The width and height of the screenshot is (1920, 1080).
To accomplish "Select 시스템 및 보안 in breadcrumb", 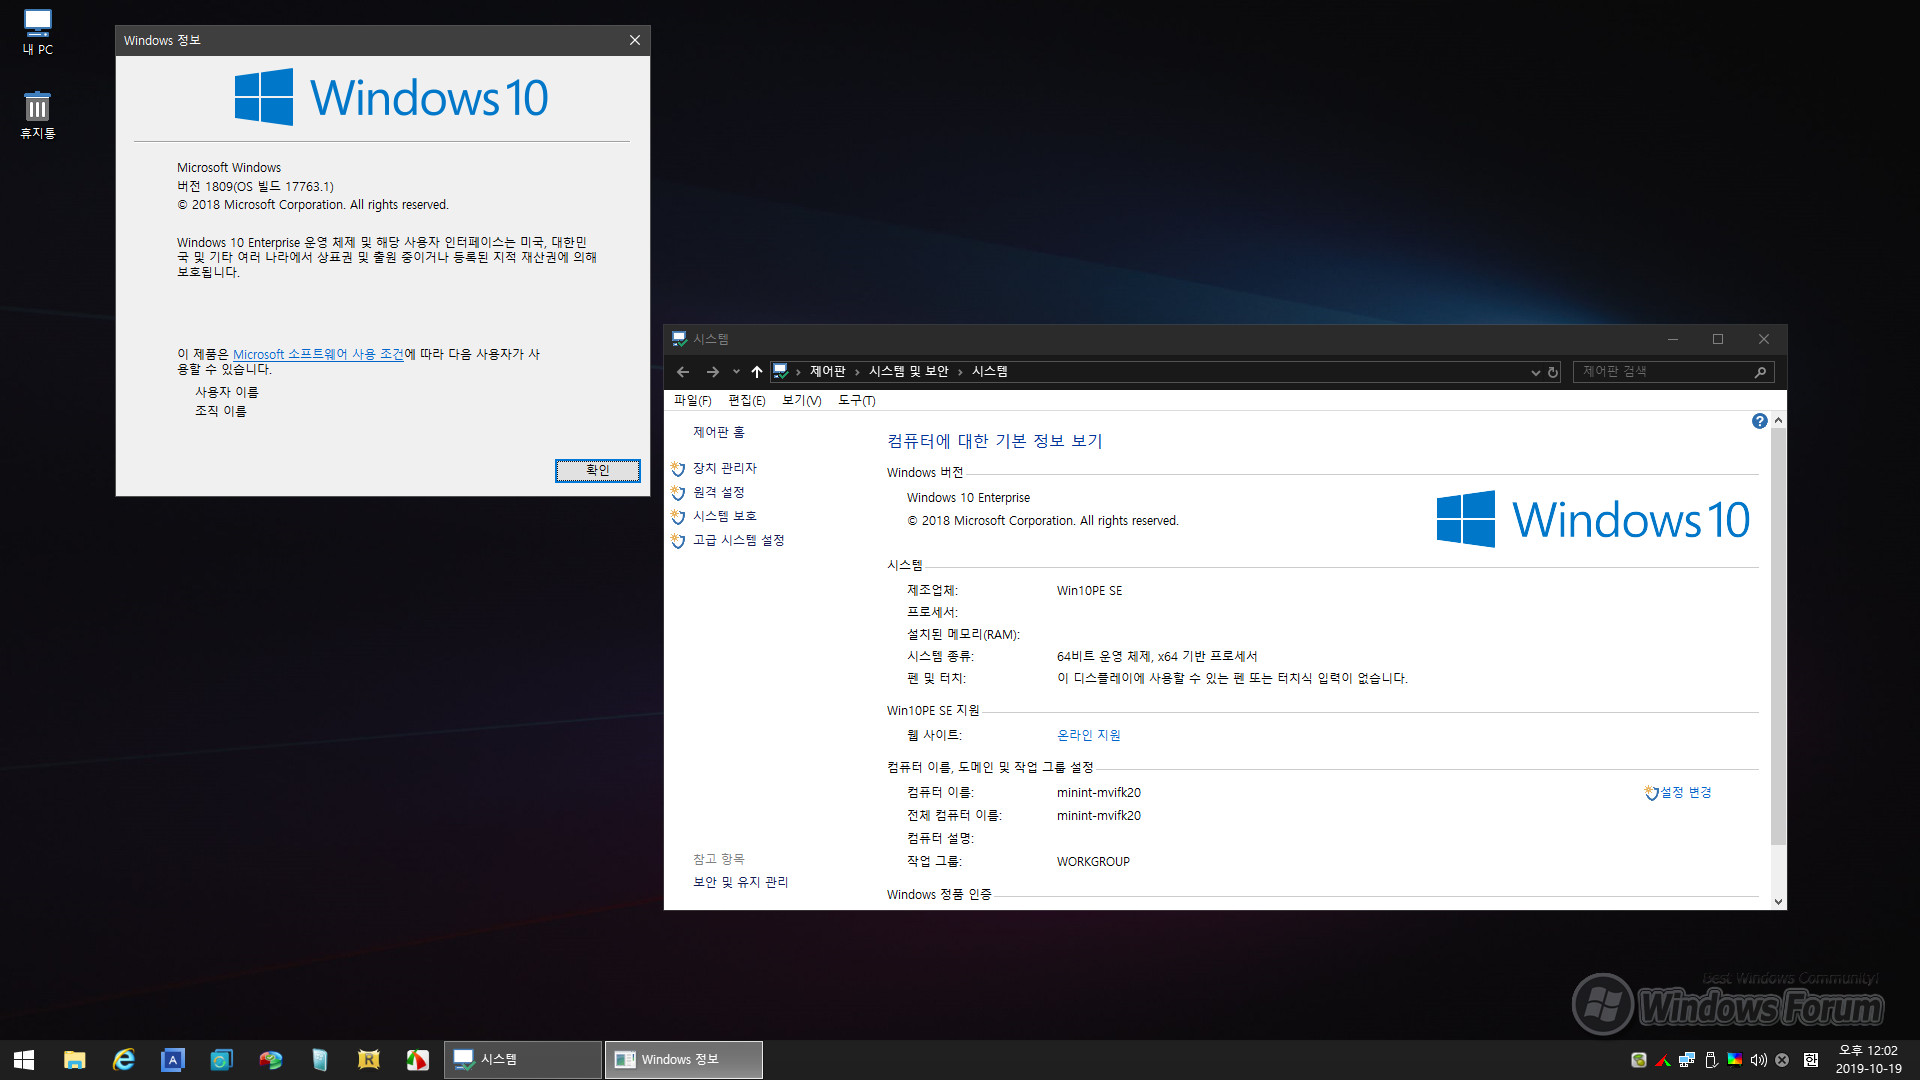I will [908, 371].
